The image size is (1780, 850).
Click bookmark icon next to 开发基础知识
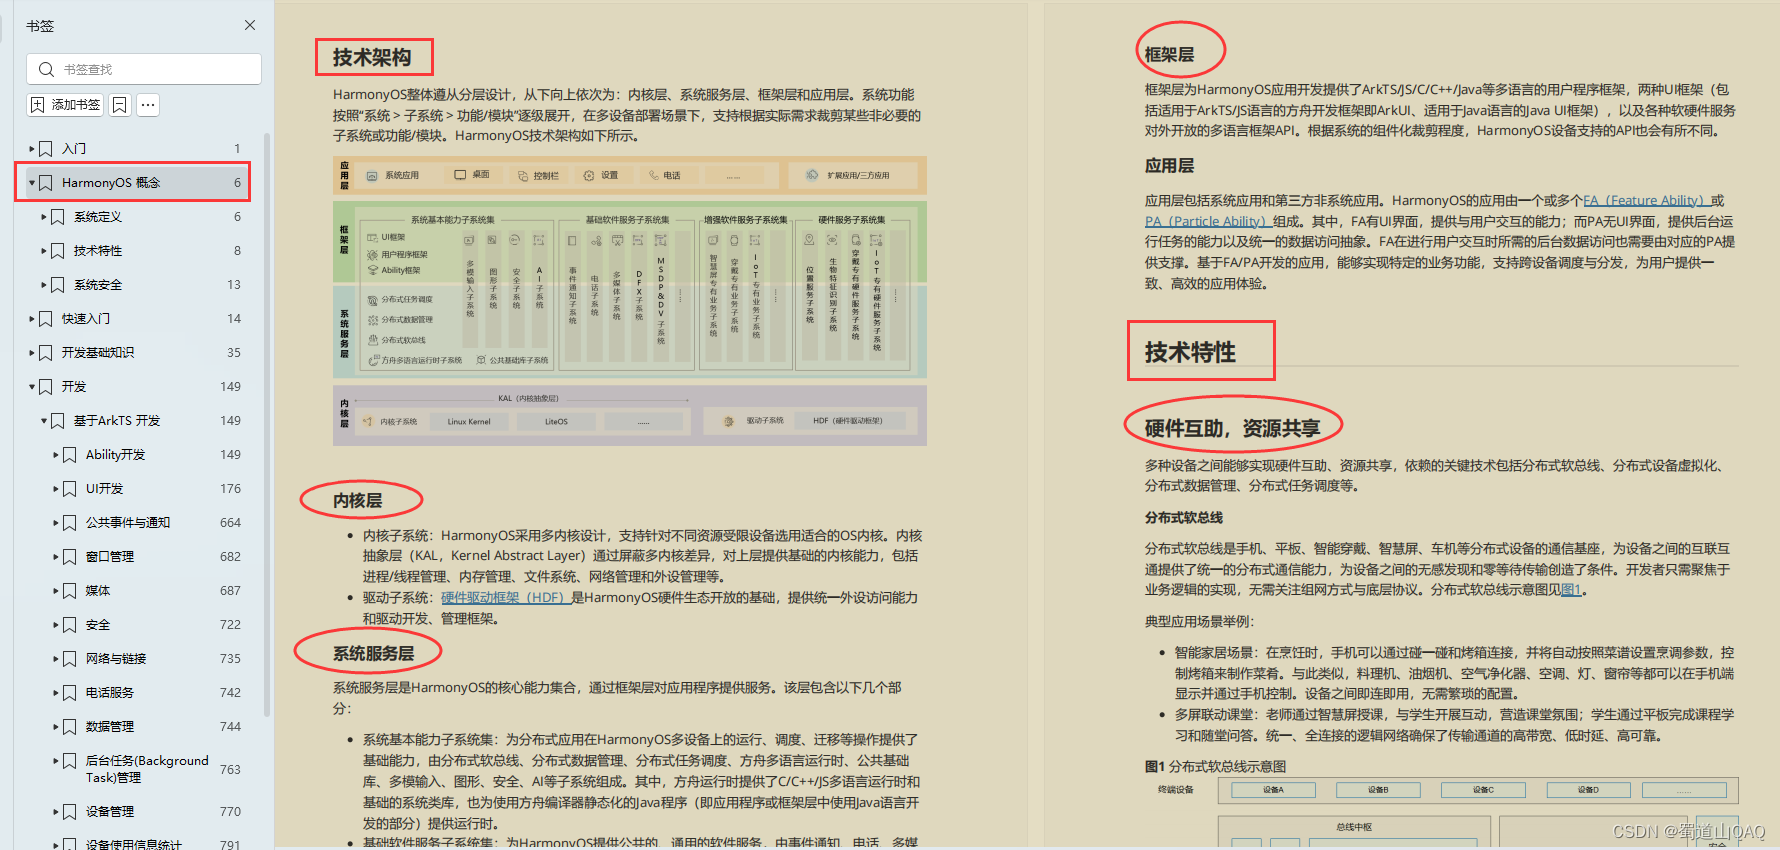tap(46, 353)
